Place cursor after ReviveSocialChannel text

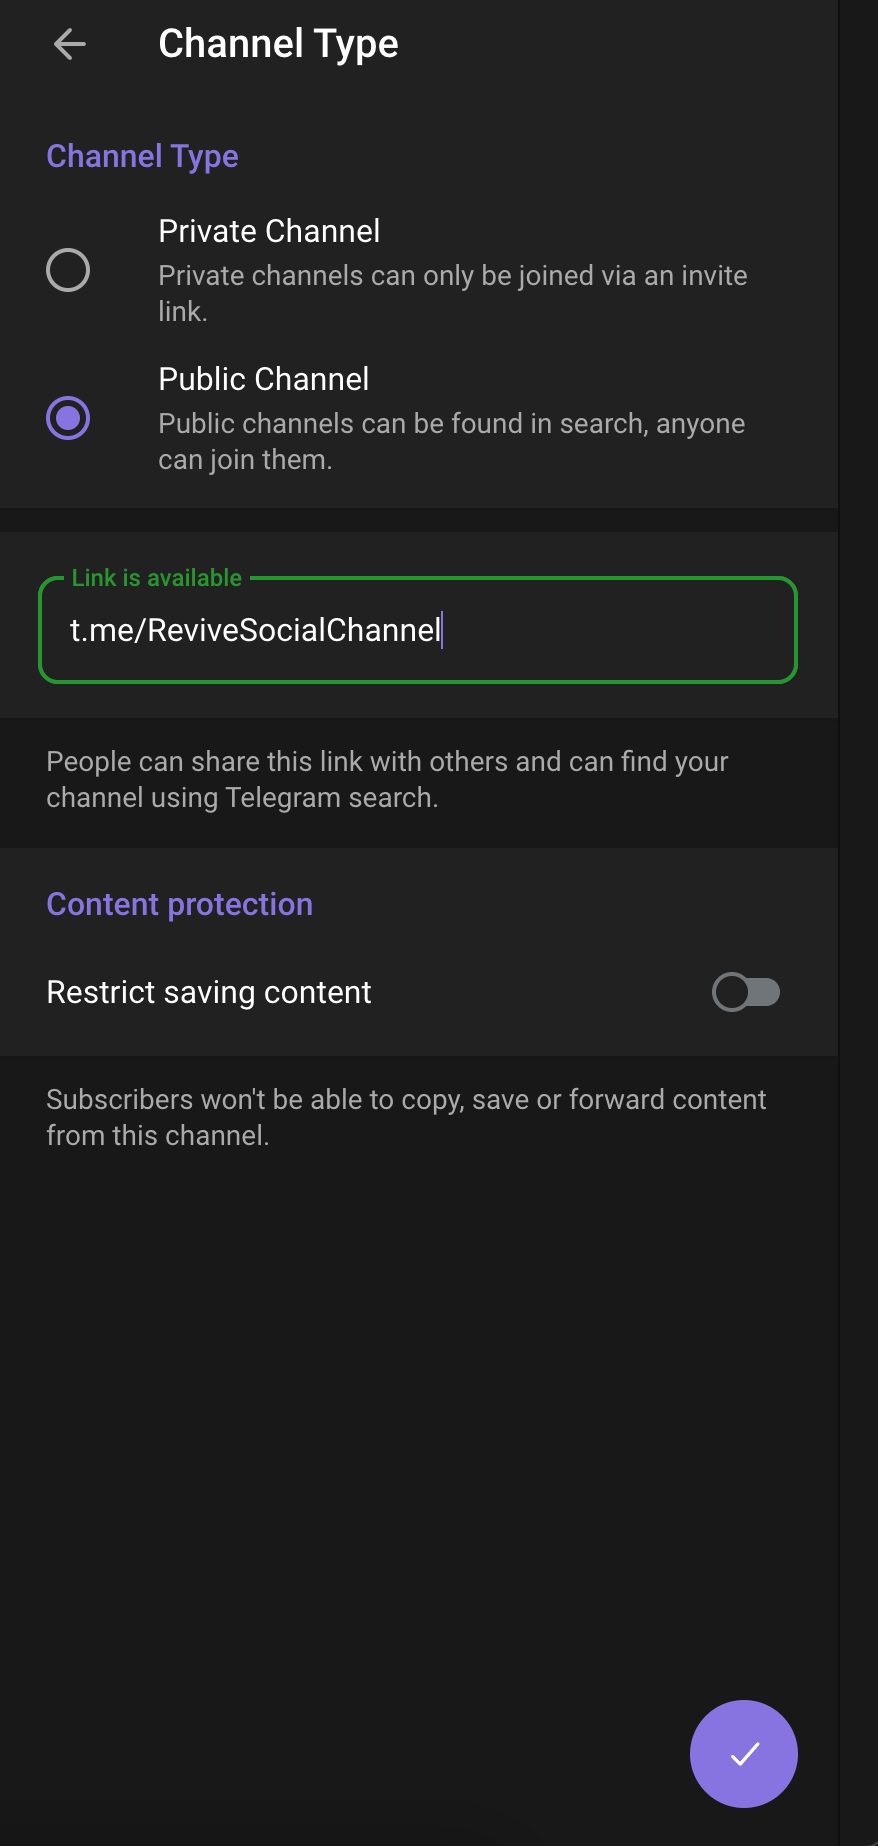pos(441,631)
